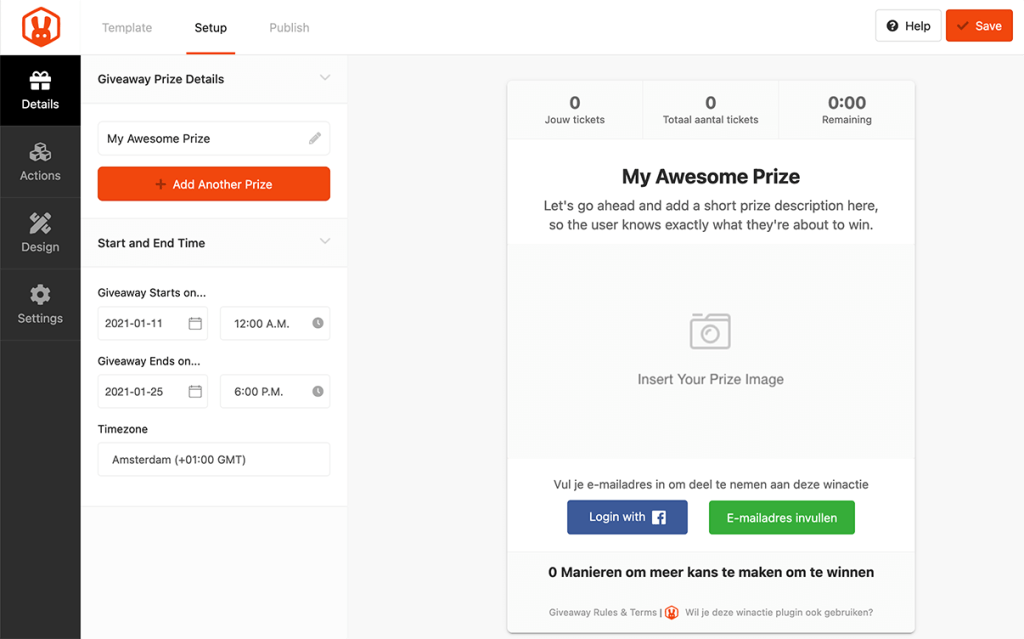Click the Login with Facebook button
Screen dimensions: 1024x639
[x=627, y=517]
